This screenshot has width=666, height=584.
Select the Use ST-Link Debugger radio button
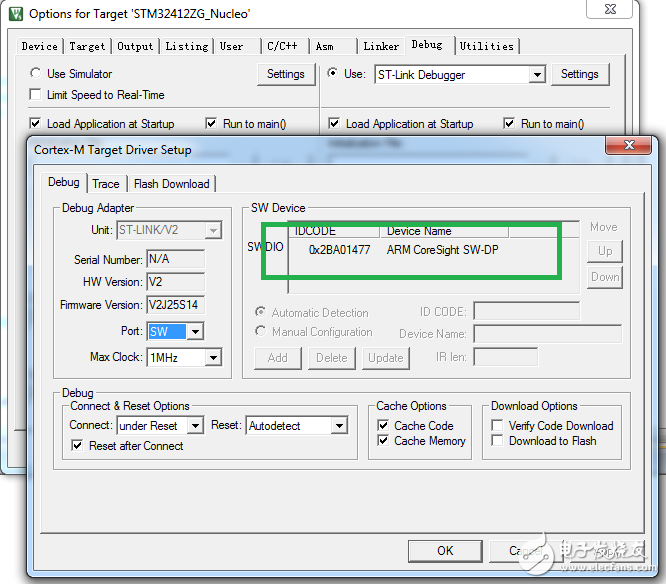pos(333,73)
